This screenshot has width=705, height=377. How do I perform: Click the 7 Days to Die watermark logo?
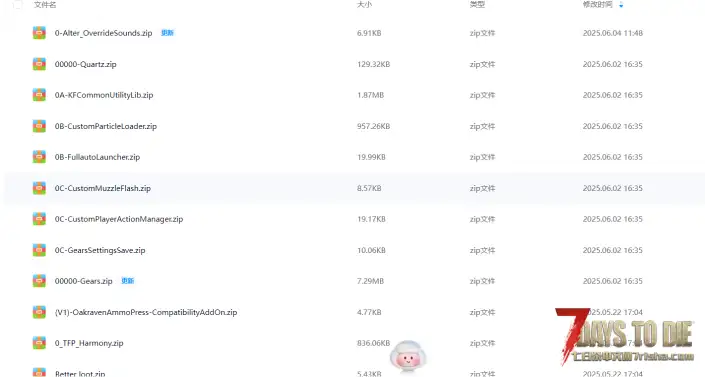coord(625,336)
